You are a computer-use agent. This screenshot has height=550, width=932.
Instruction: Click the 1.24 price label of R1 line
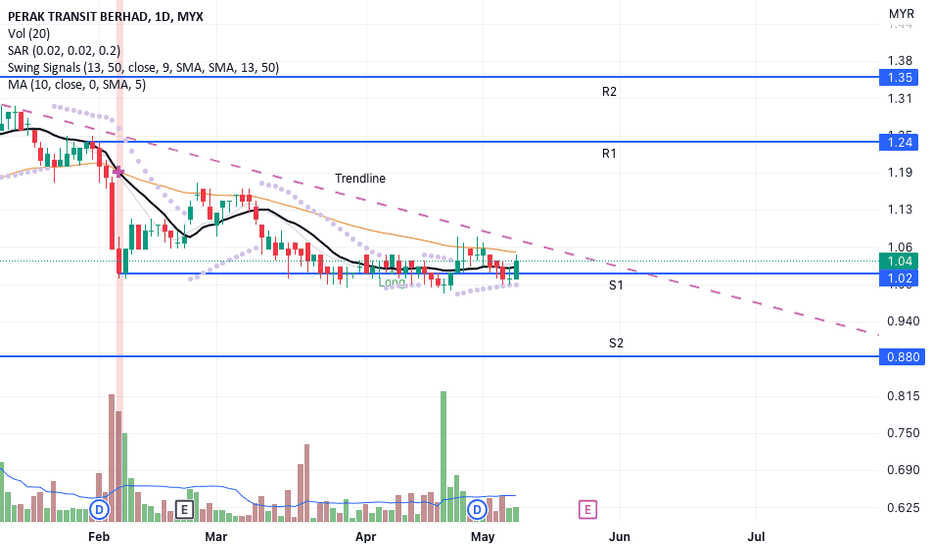(899, 142)
